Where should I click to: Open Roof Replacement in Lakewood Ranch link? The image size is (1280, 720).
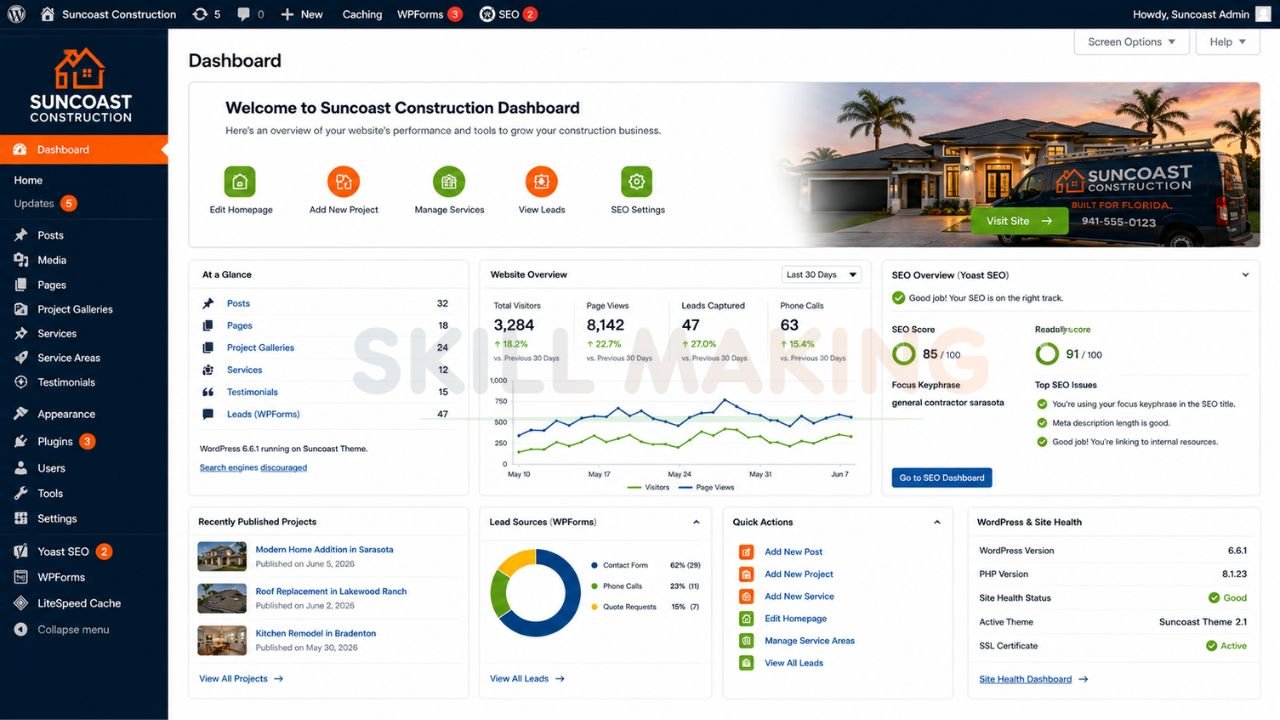(331, 591)
